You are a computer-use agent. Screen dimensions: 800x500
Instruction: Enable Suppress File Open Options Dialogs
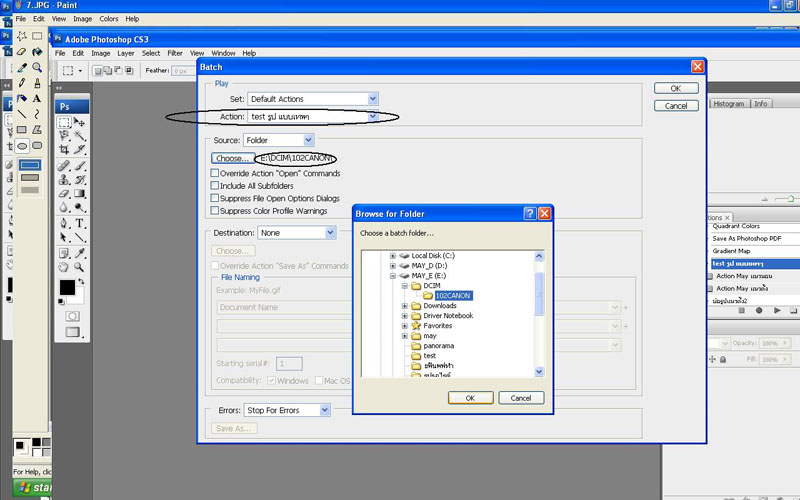pos(215,198)
